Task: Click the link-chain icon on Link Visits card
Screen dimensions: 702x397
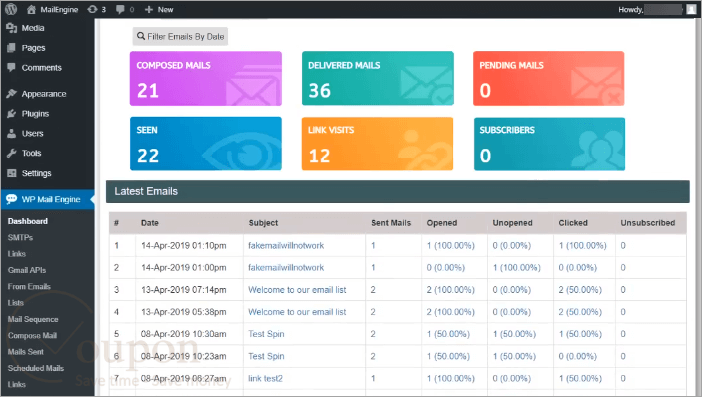Action: click(424, 150)
